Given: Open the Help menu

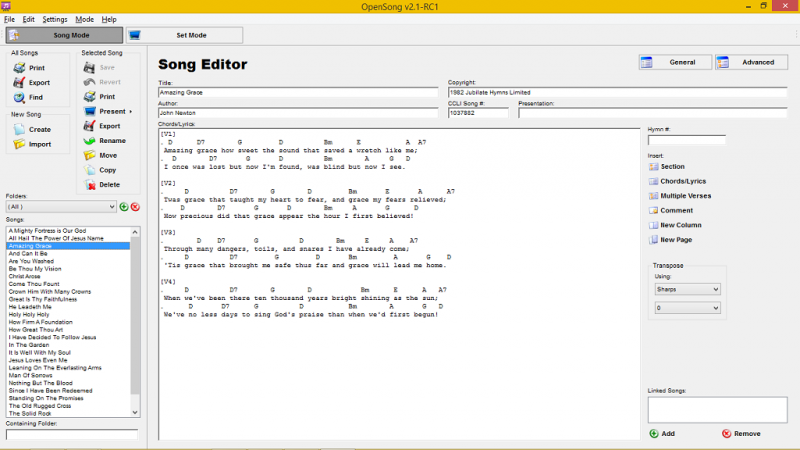Looking at the screenshot, I should click(109, 19).
